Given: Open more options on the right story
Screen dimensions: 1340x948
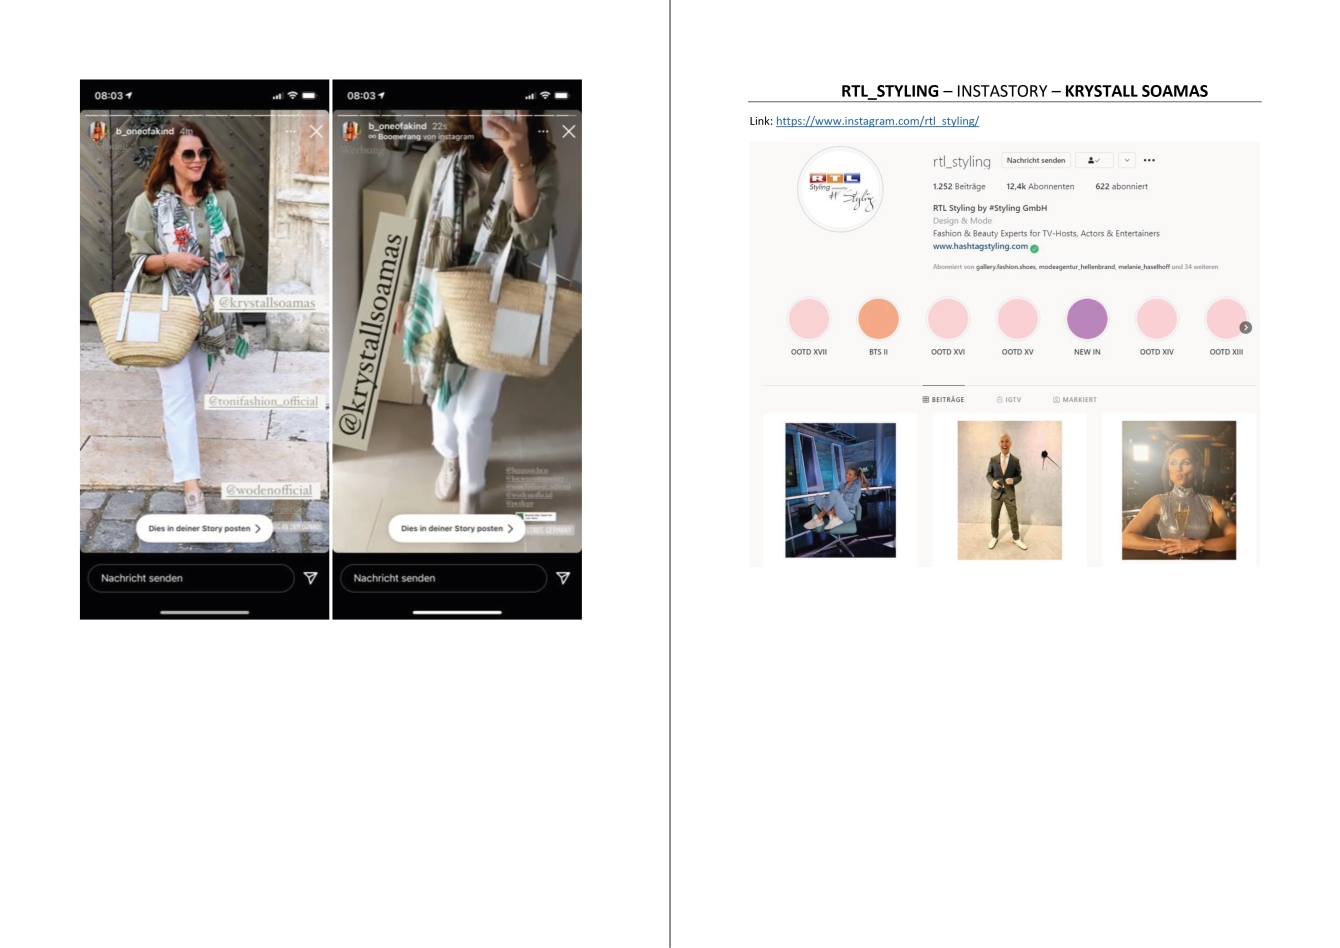Looking at the screenshot, I should [543, 132].
